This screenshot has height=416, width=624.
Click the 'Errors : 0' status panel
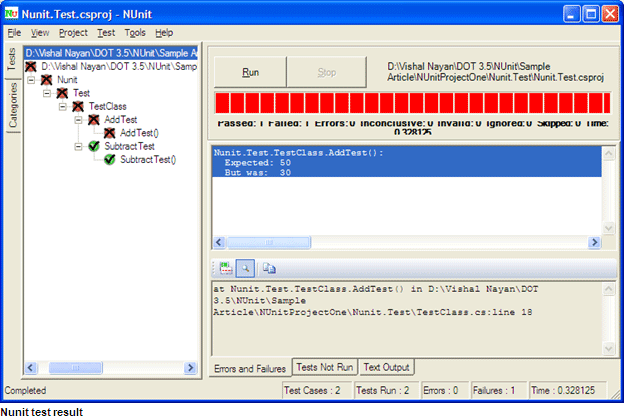click(x=446, y=390)
